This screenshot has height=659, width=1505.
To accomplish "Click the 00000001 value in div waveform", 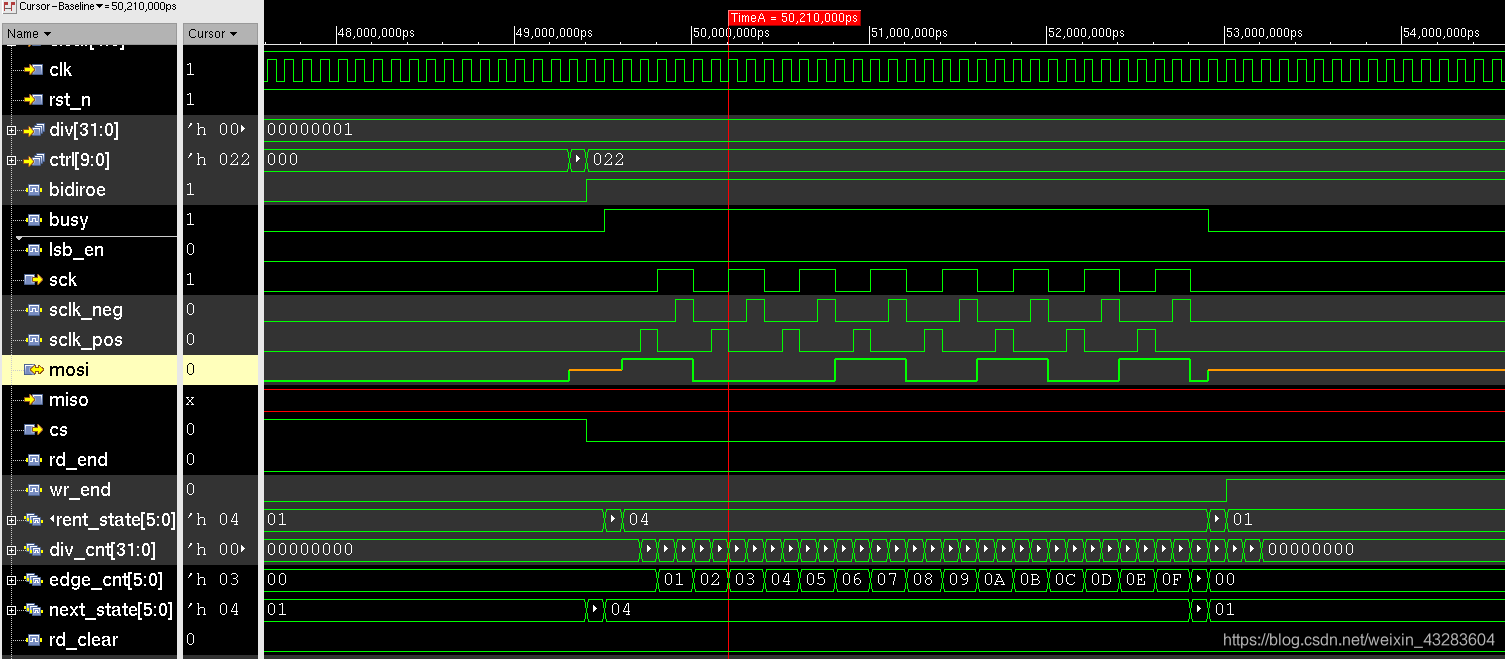I will [x=310, y=130].
